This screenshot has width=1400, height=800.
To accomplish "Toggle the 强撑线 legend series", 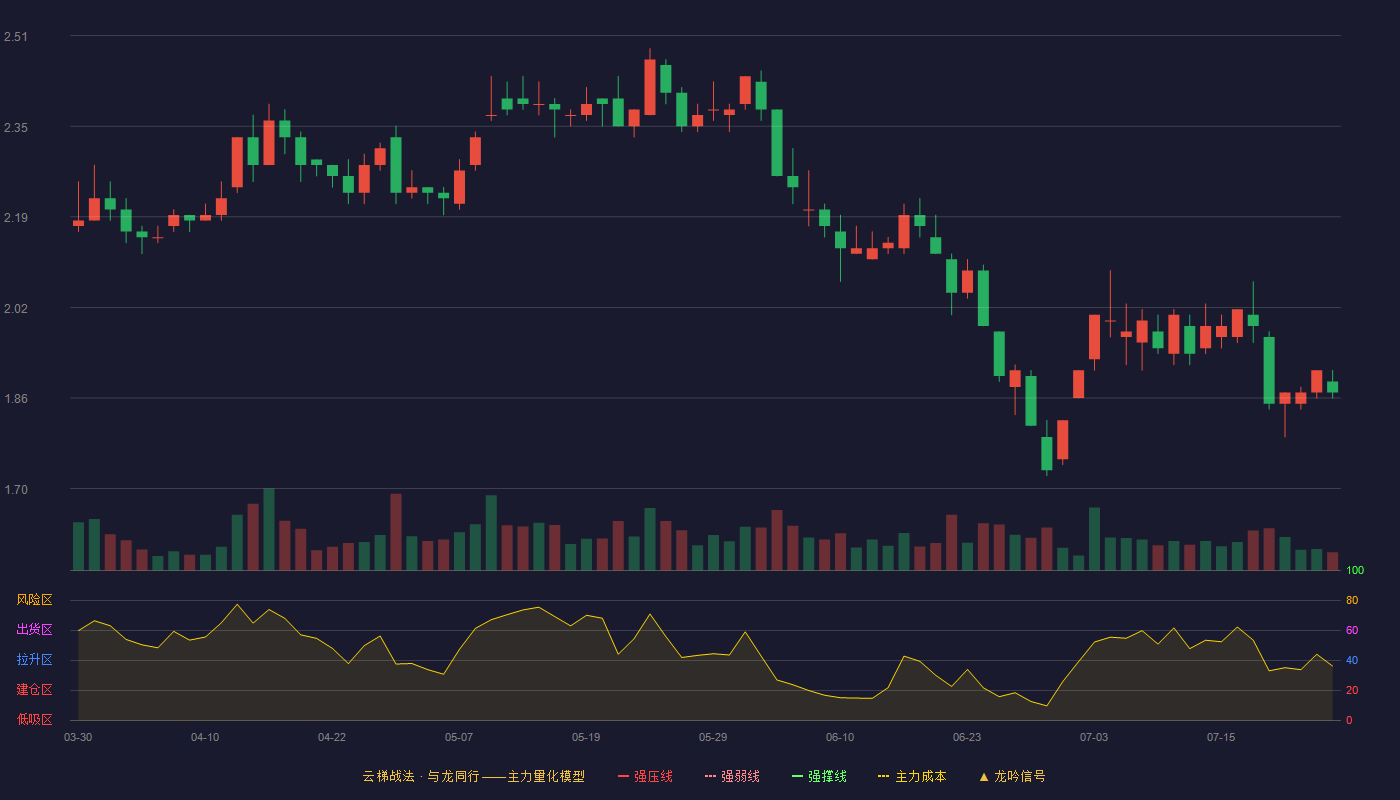I will coord(819,776).
